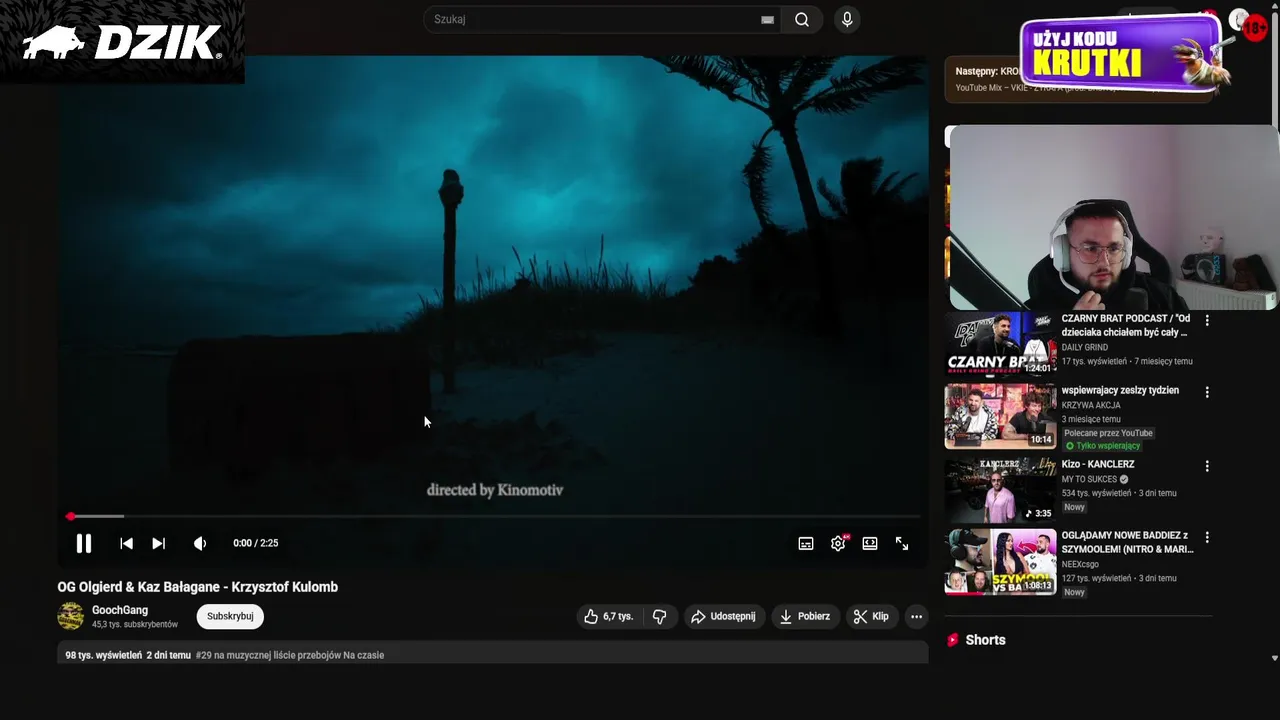Screen dimensions: 1280x720
Task: Open the player settings gear
Action: [838, 543]
